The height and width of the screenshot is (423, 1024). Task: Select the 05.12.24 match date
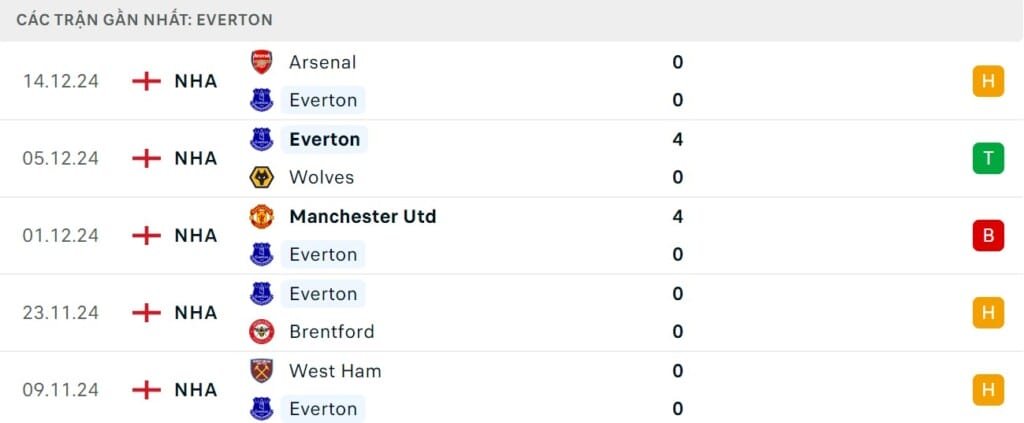61,158
